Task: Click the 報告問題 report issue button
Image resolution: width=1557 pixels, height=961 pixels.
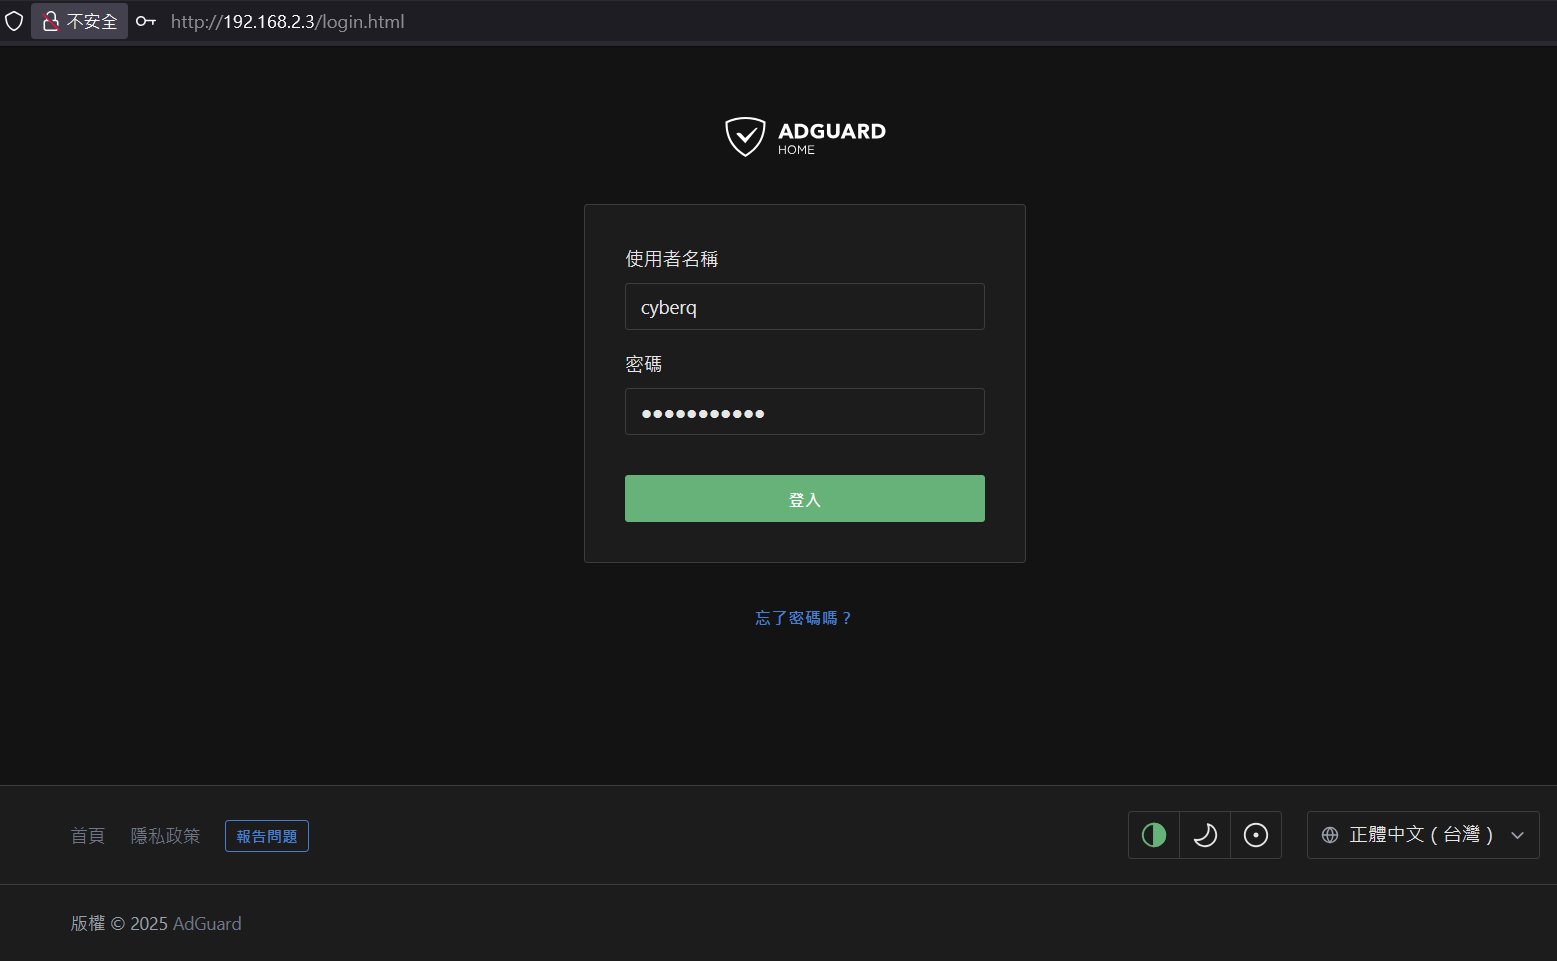Action: point(267,836)
